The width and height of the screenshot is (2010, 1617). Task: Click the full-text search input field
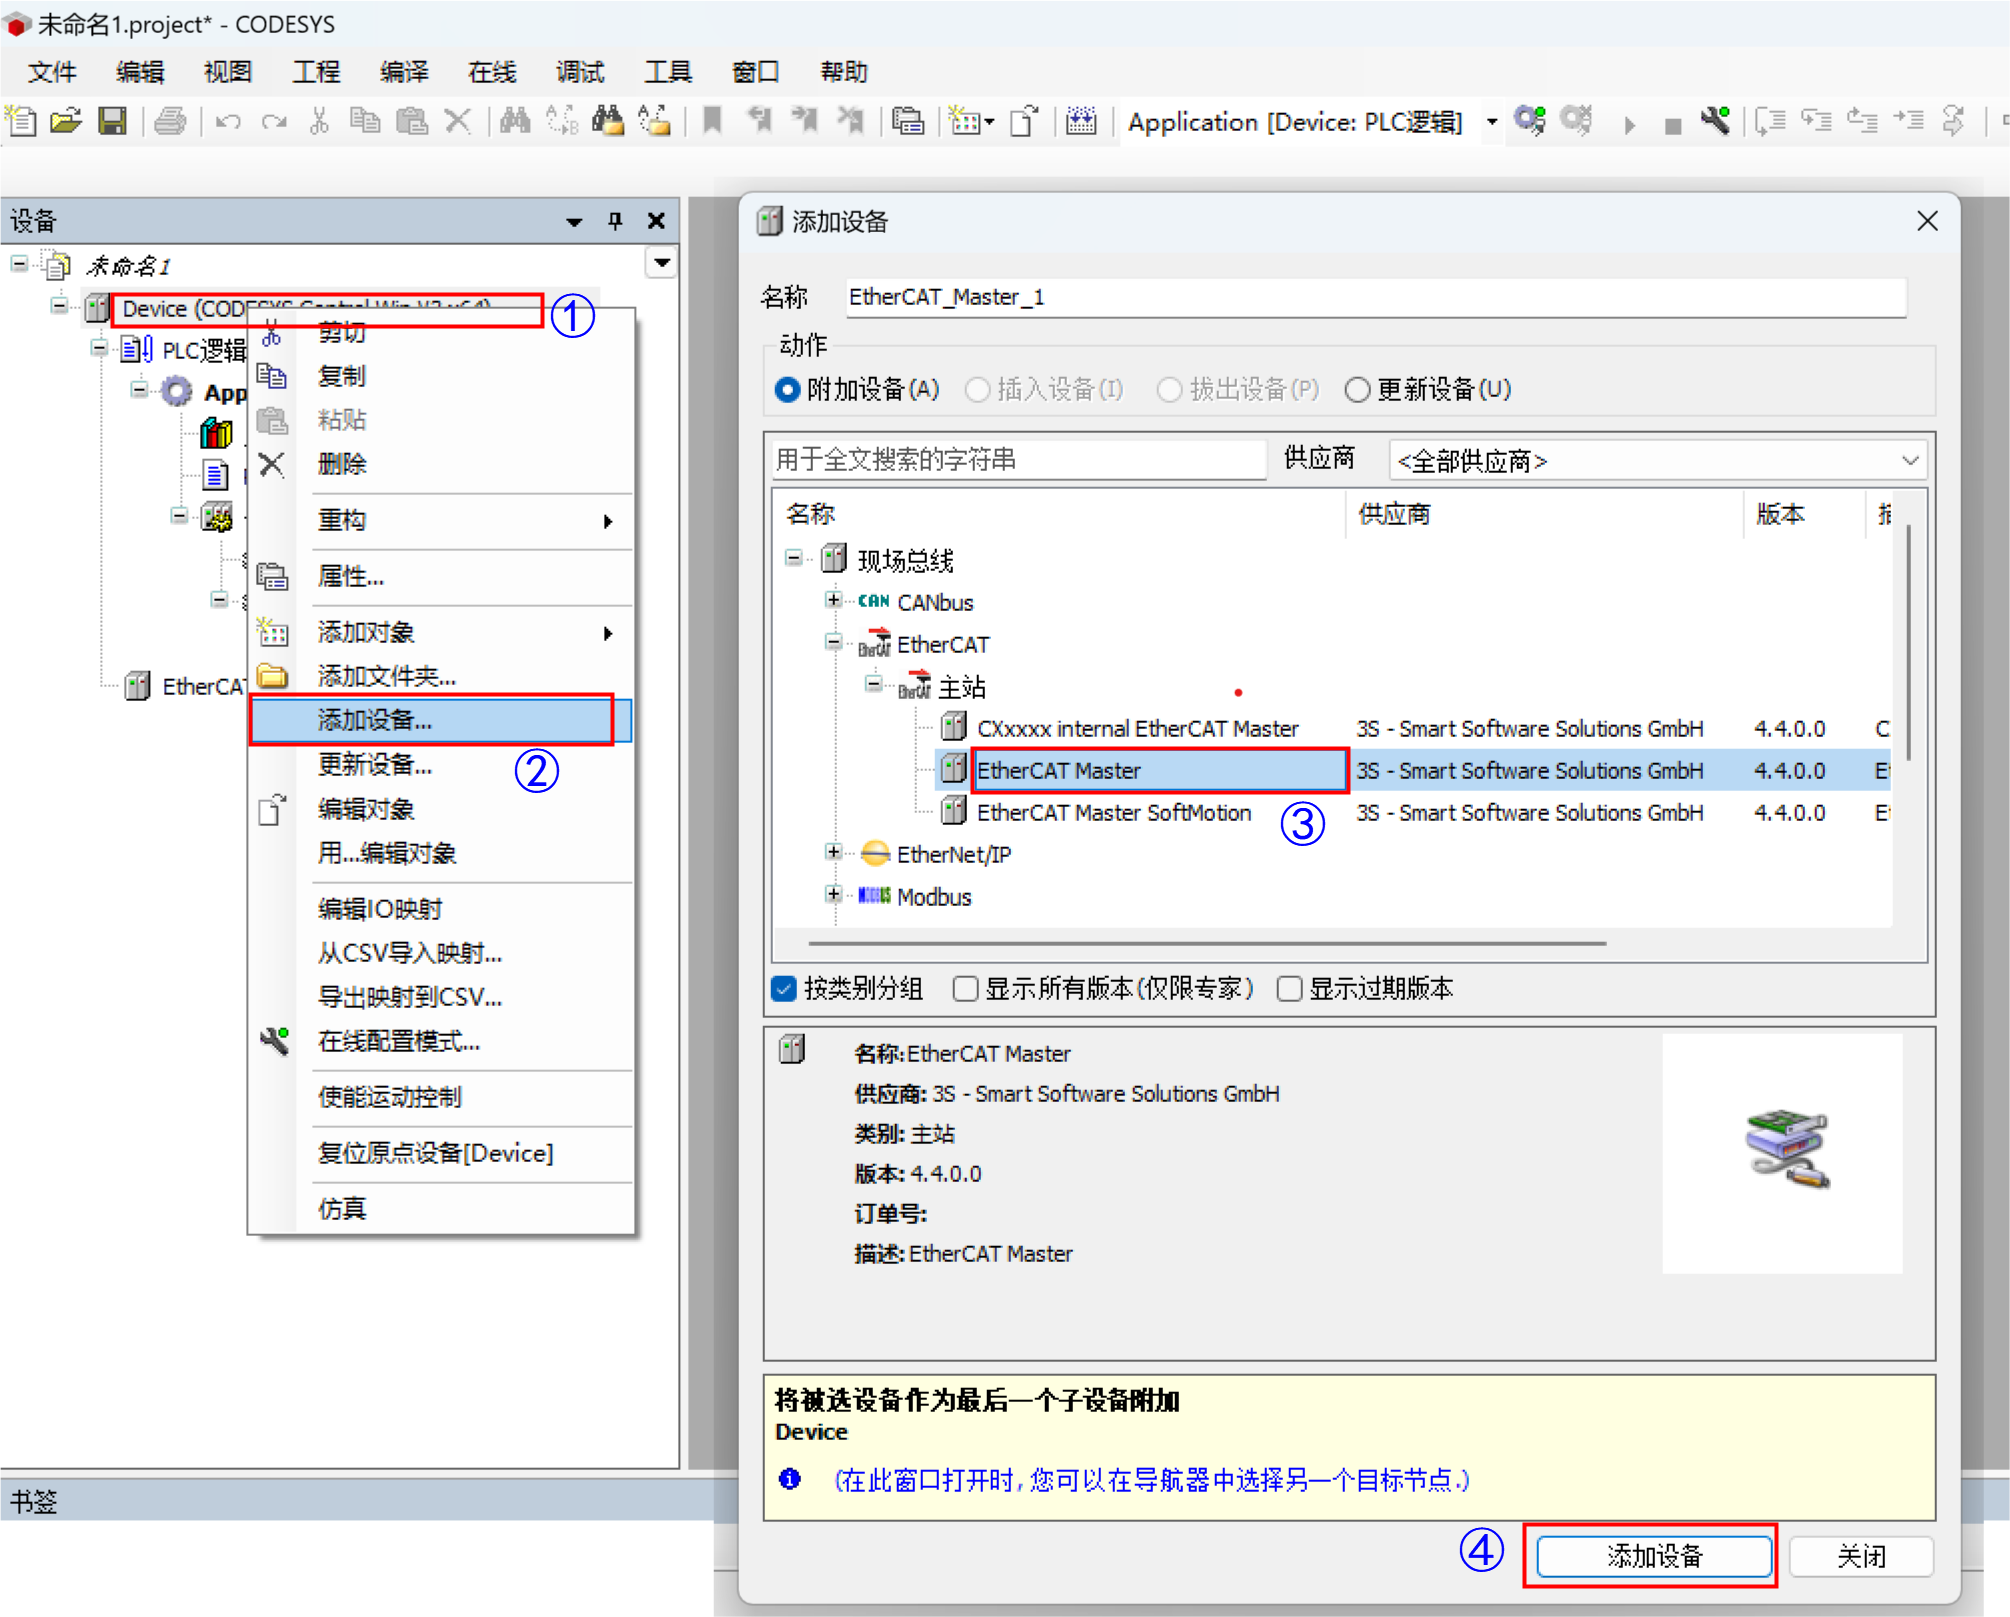tap(1018, 460)
